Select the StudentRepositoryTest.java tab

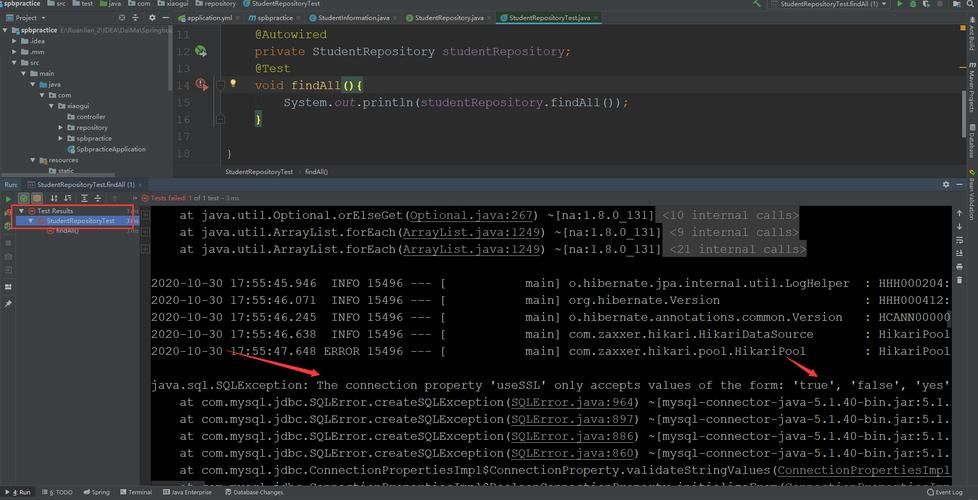coord(550,18)
